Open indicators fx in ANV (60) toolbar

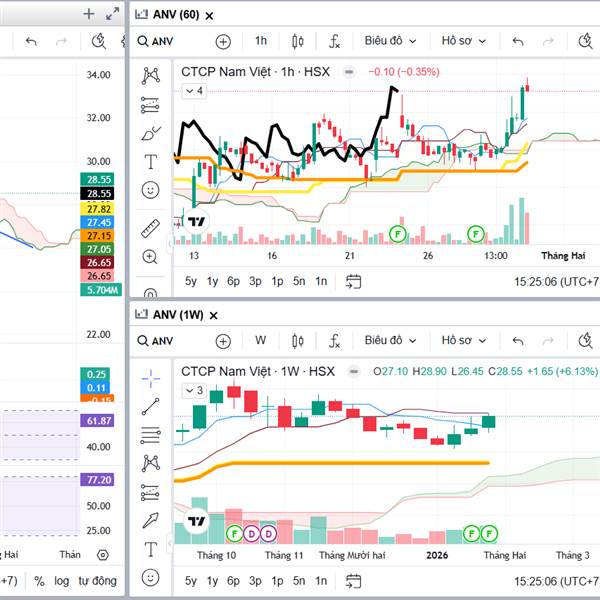[x=334, y=41]
